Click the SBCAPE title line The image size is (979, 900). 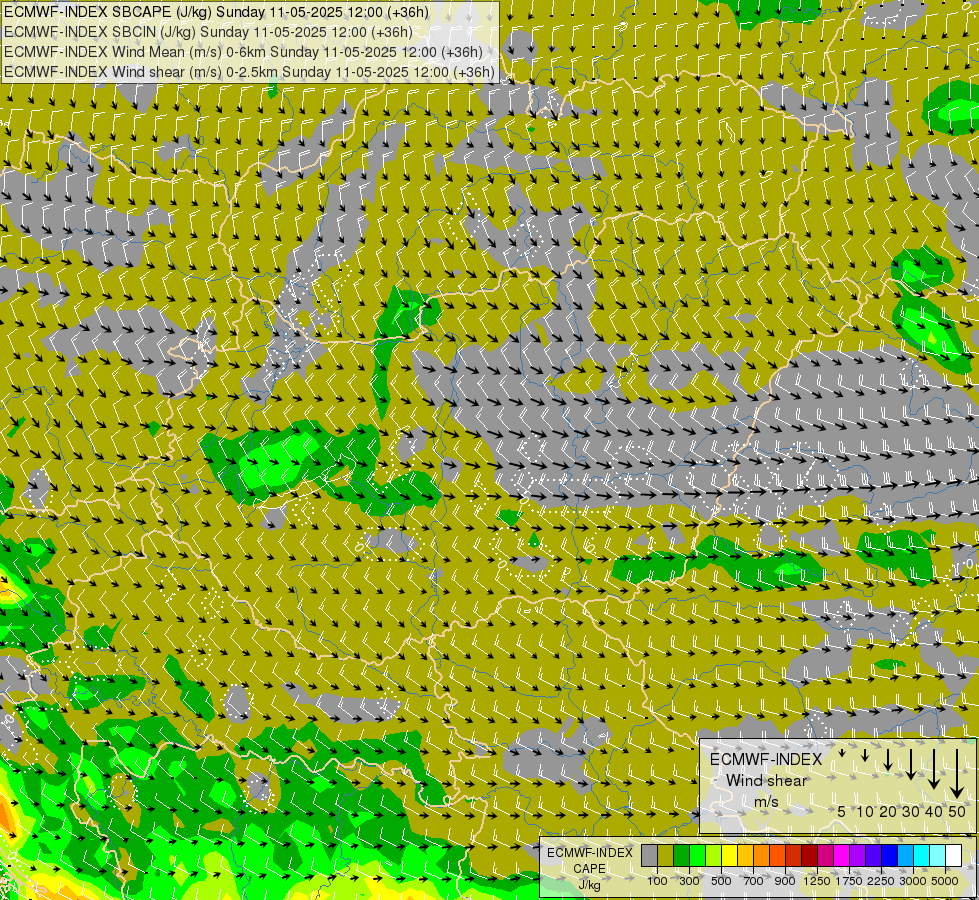[216, 12]
